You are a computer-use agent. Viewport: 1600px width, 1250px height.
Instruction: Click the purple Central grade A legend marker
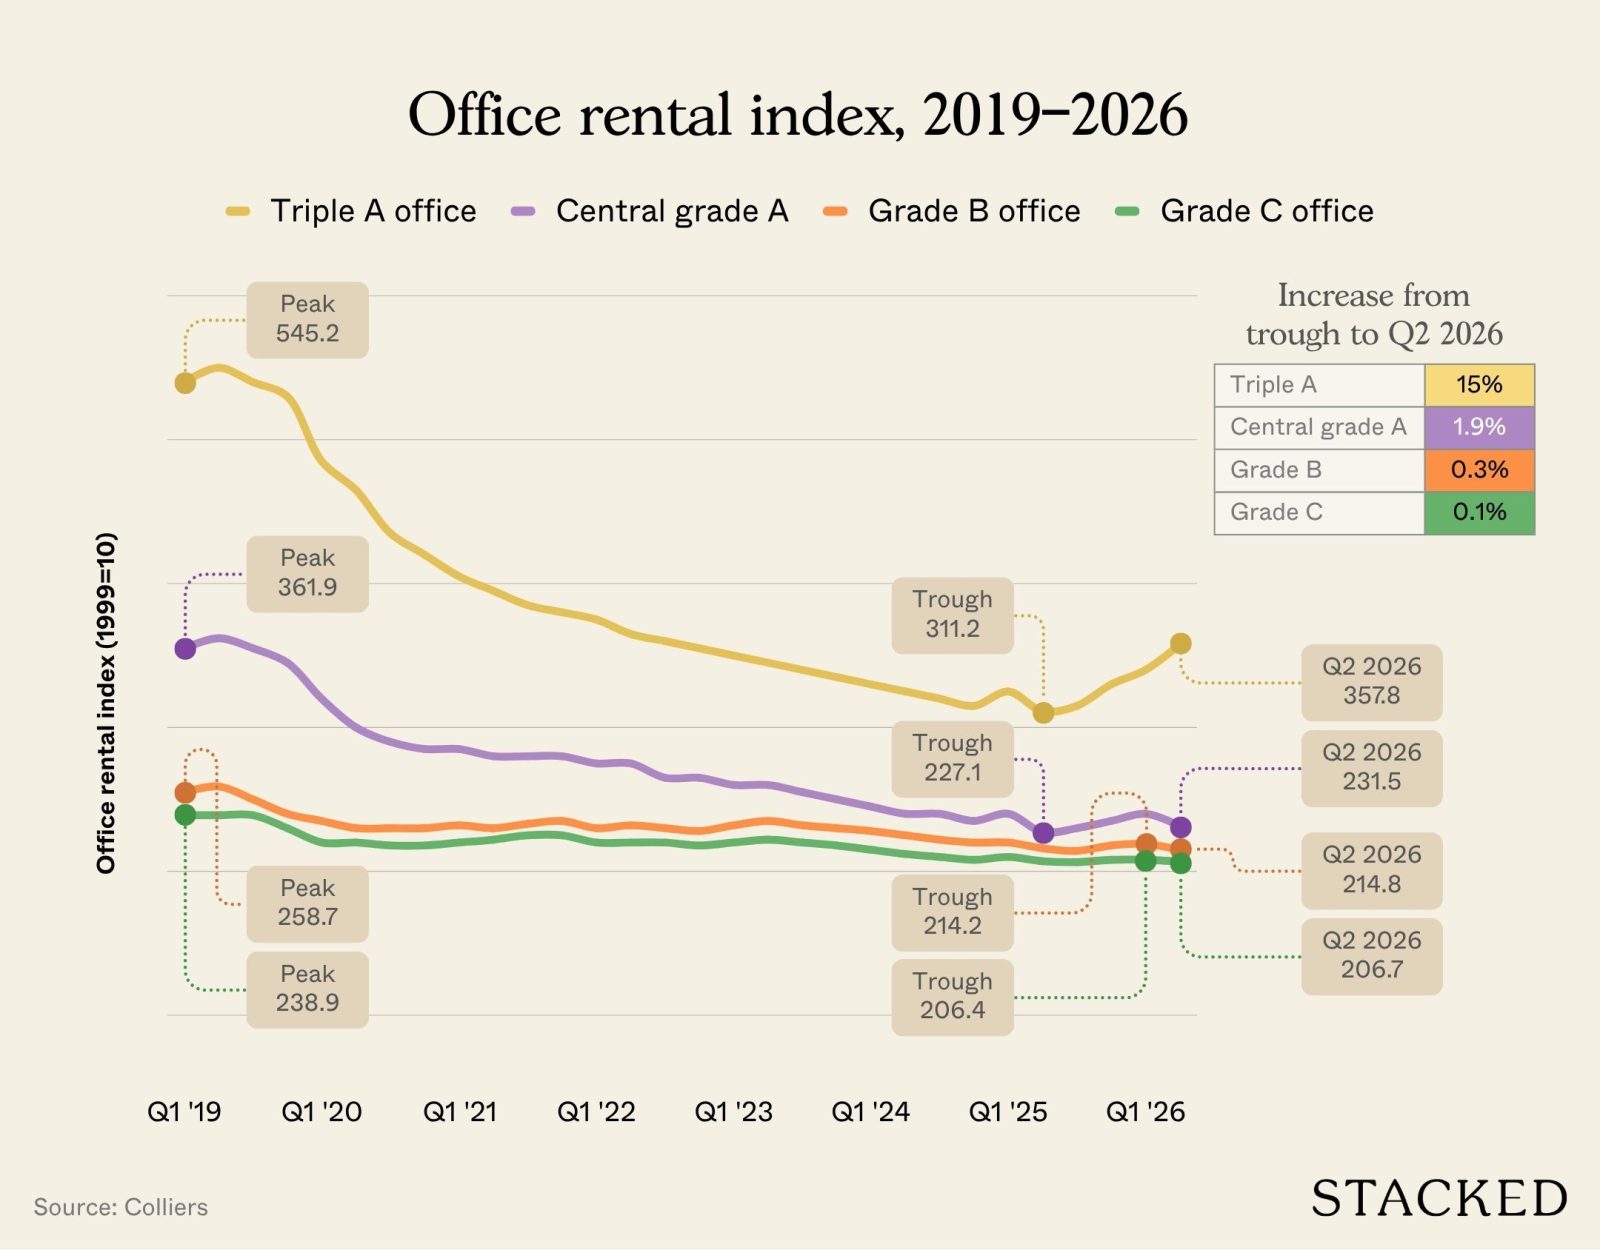point(523,211)
